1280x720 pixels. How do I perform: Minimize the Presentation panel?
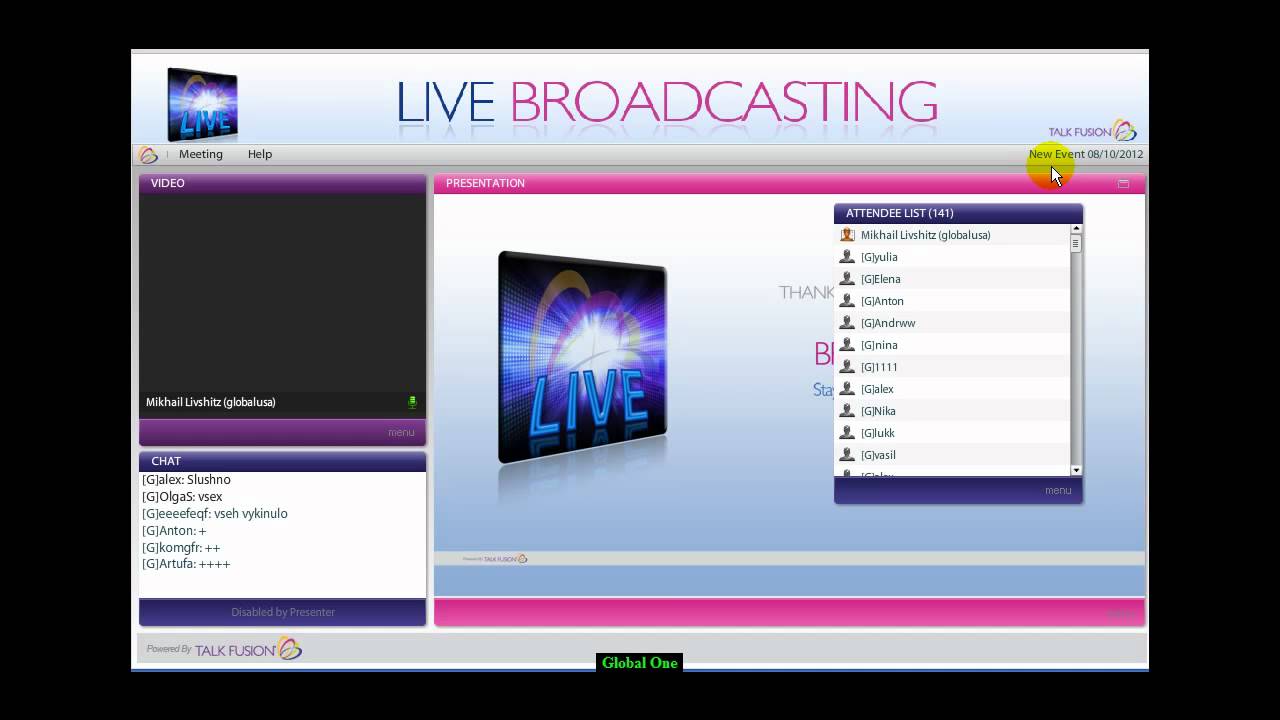click(1123, 184)
